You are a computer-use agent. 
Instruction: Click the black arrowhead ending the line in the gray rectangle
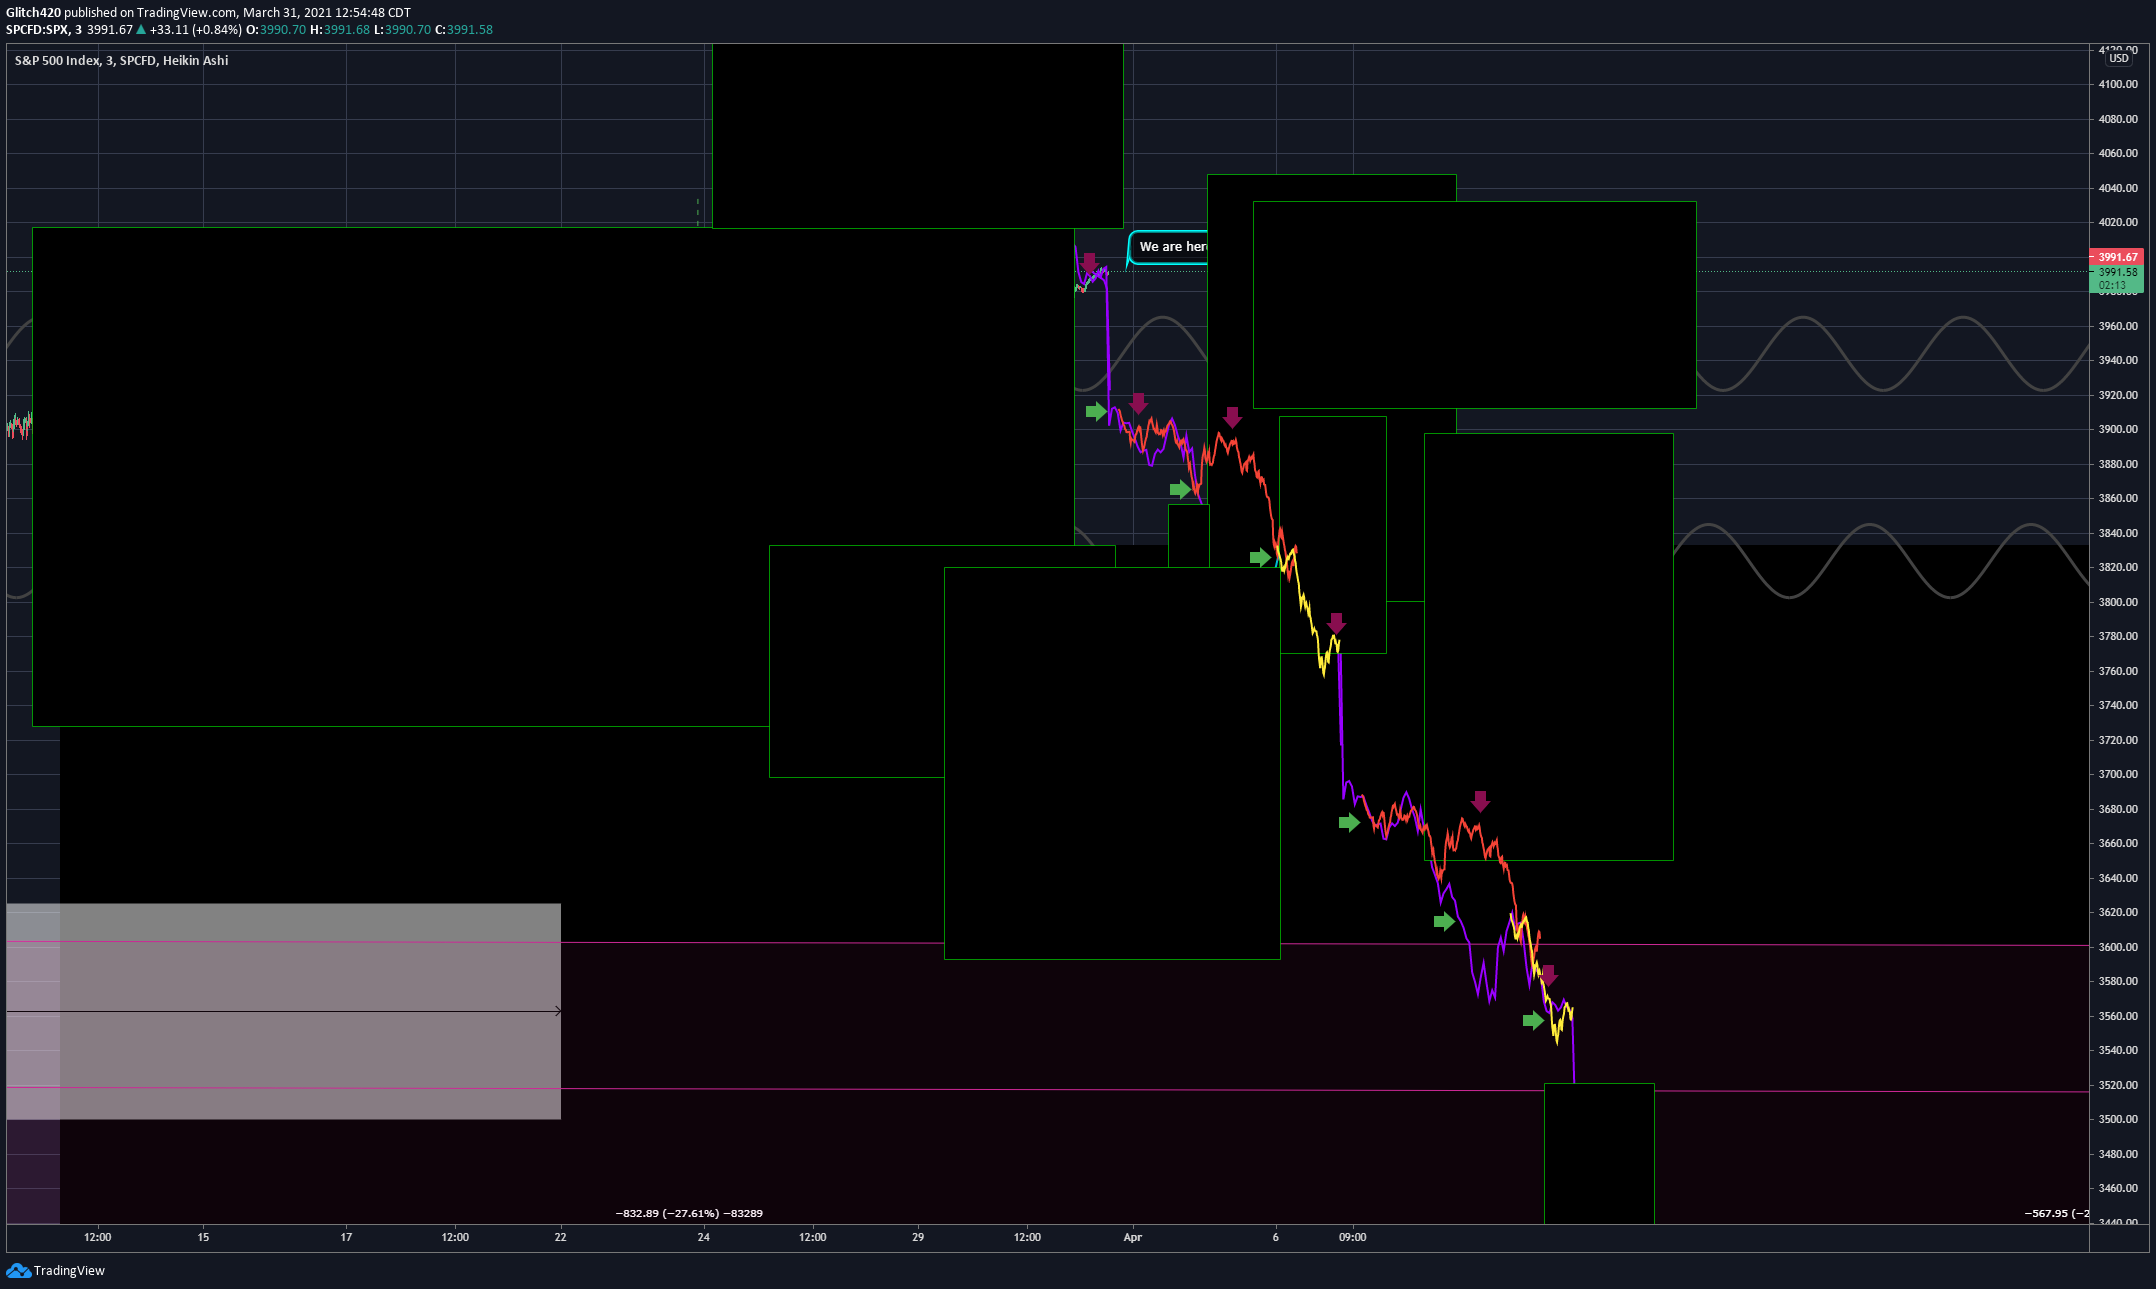pos(557,1011)
